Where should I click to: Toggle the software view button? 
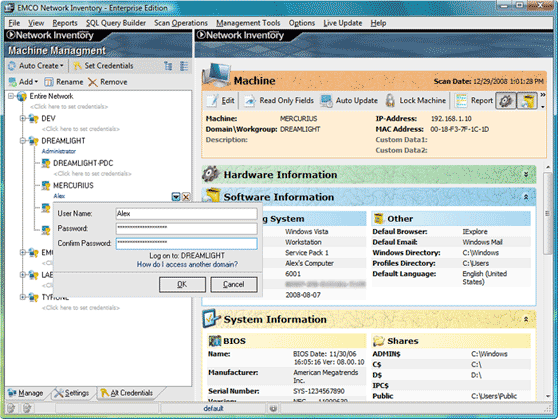527,101
